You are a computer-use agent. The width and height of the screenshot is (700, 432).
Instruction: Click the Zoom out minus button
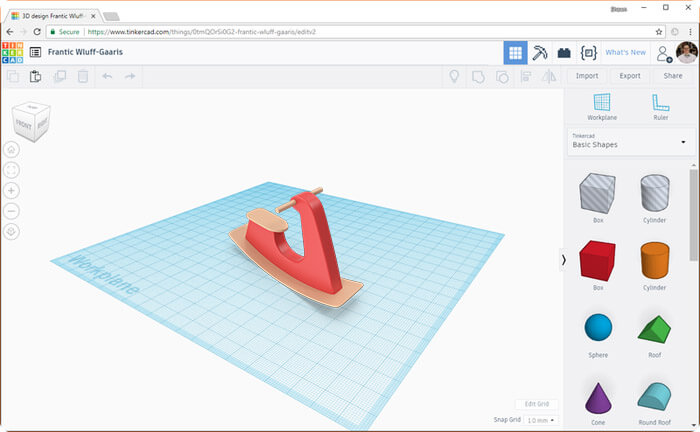tap(12, 211)
